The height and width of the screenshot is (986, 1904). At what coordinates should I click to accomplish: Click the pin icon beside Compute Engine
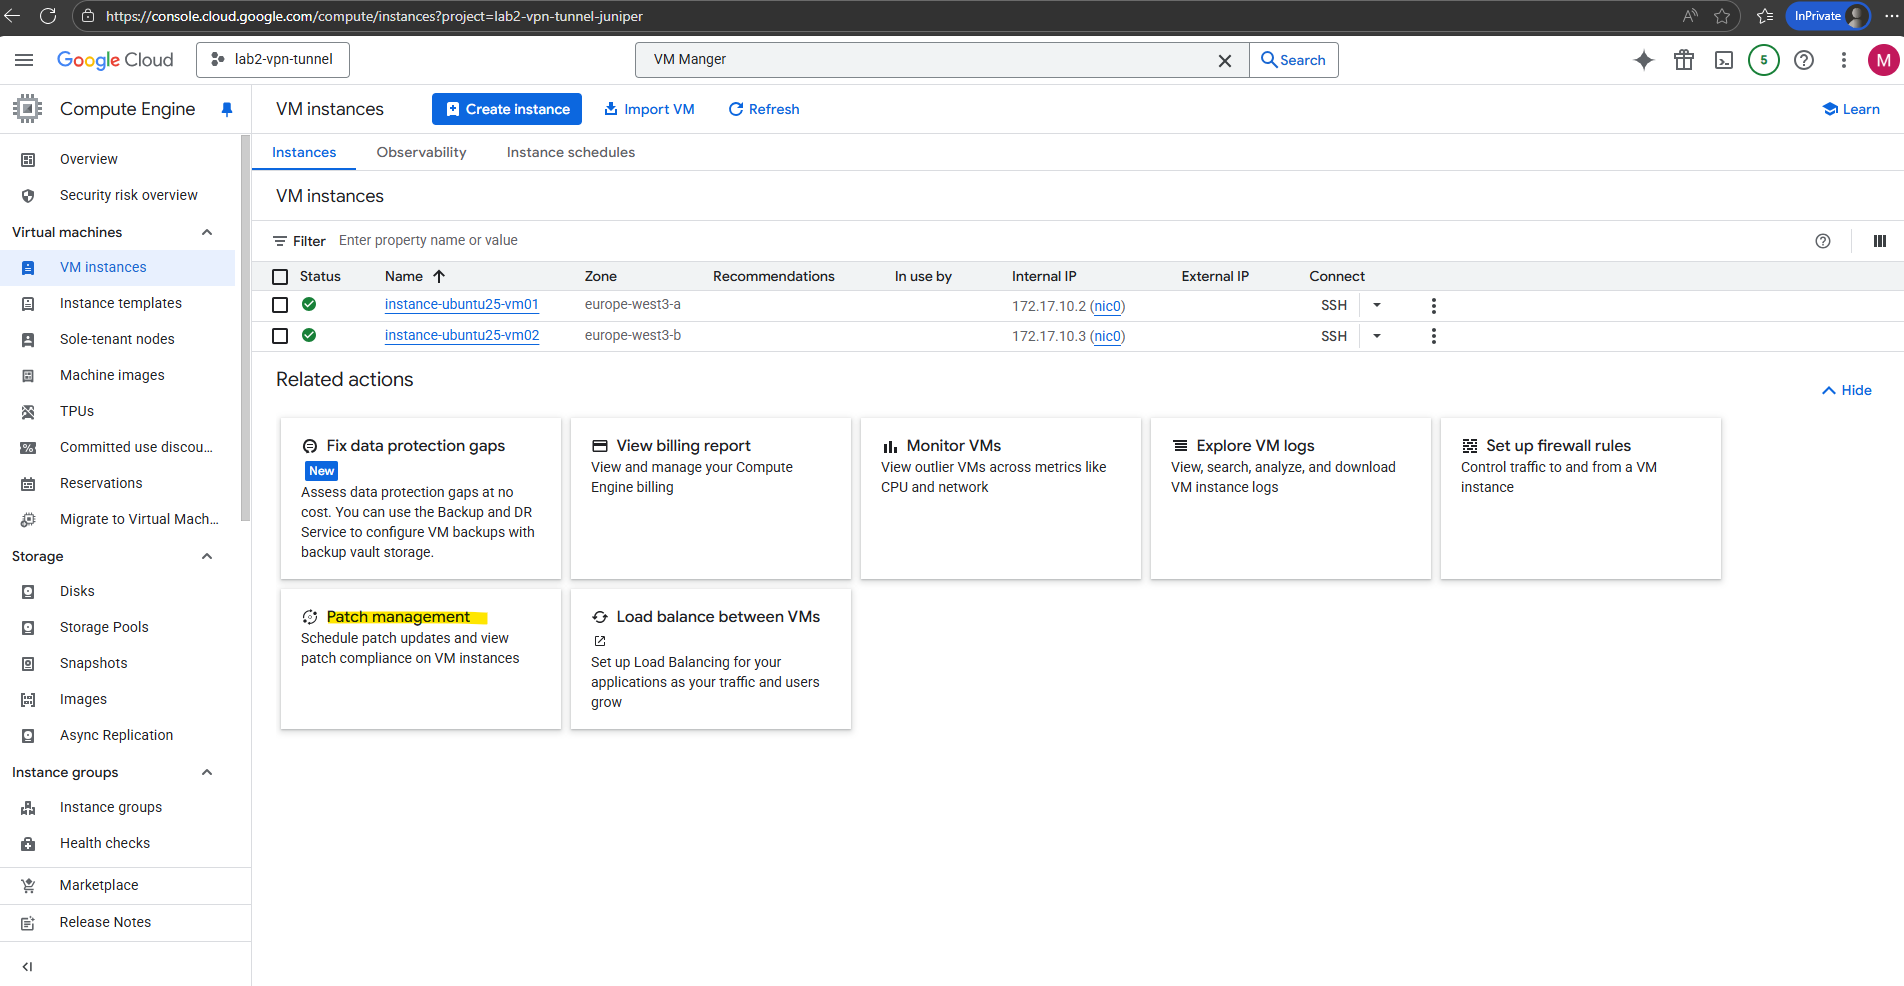pos(227,109)
